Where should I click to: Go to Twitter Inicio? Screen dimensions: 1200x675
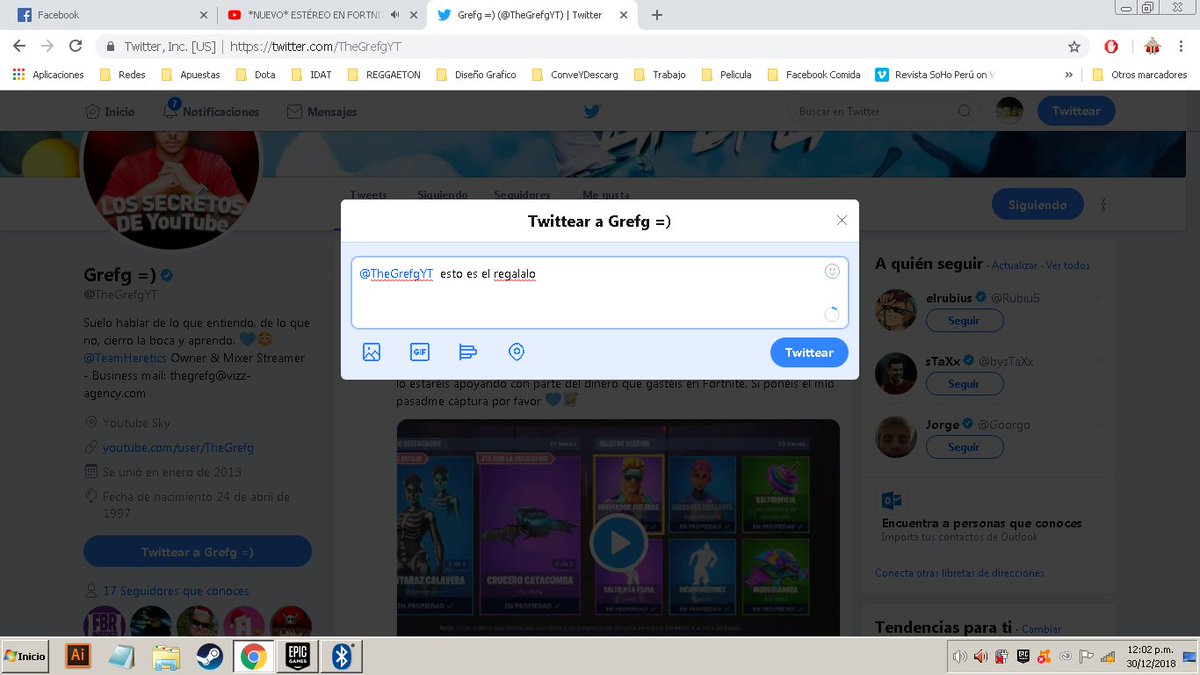[x=109, y=111]
